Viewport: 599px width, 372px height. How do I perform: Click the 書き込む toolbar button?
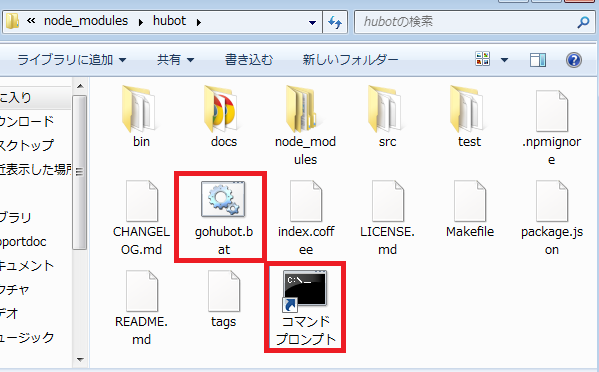click(249, 60)
